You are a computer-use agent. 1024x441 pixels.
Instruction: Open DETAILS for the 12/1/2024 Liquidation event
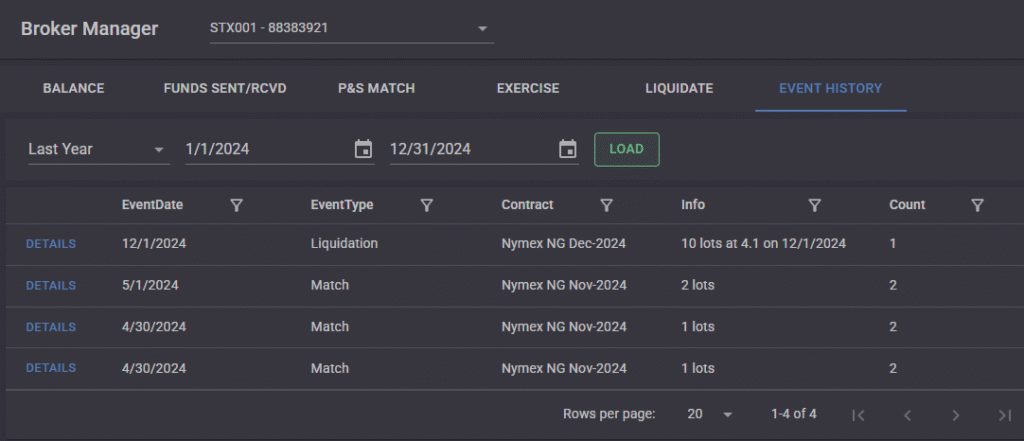(50, 244)
